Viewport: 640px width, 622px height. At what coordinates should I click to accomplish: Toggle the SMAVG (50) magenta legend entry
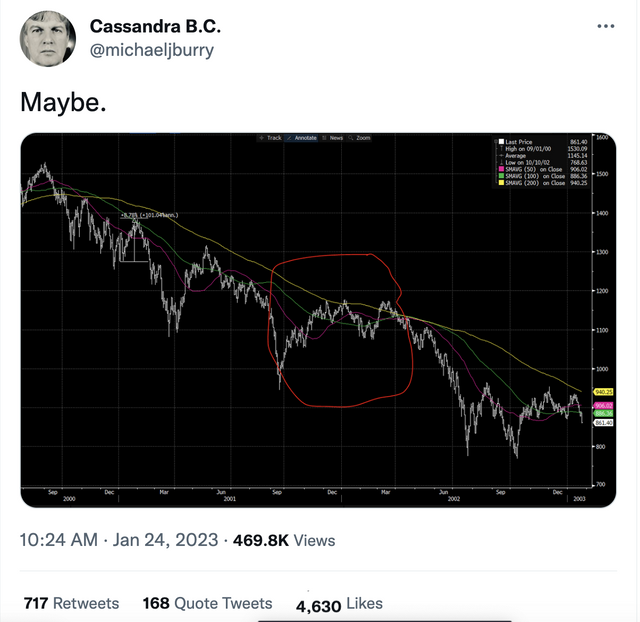tap(542, 169)
